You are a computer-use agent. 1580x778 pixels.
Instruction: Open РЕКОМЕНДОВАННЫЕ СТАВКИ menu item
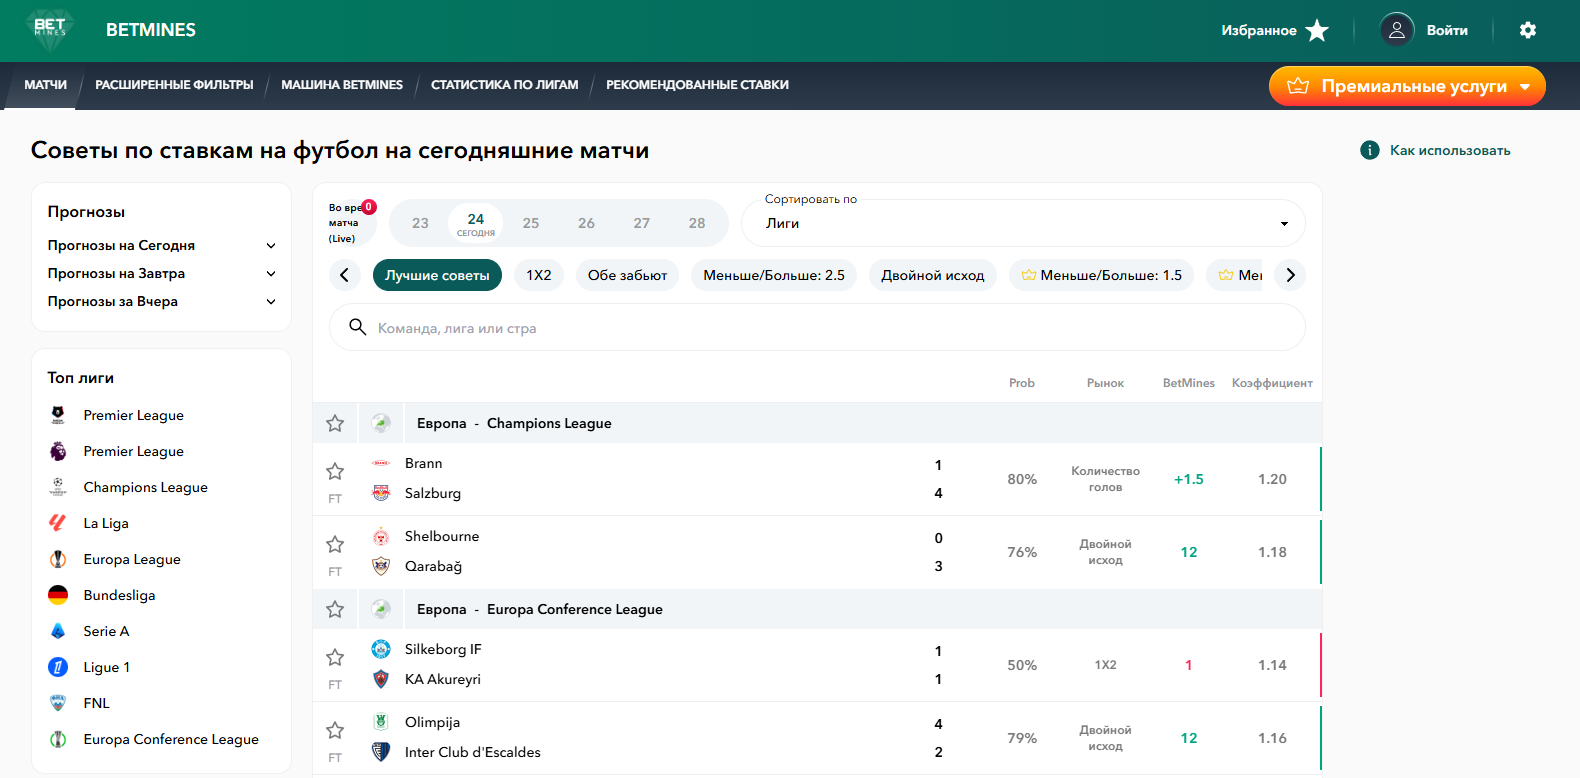pos(697,85)
